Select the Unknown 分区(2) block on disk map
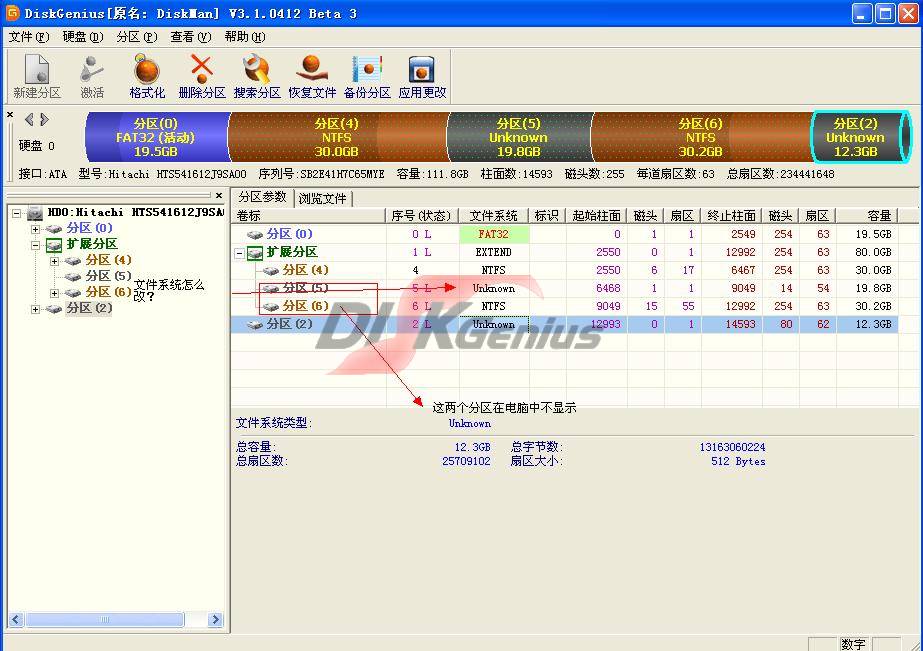The width and height of the screenshot is (923, 651). click(861, 137)
